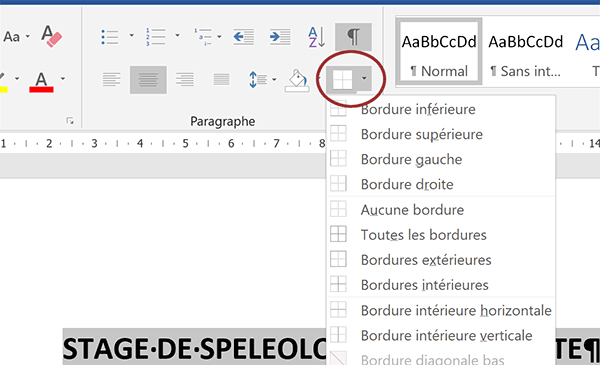
Task: Open the line spacing dropdown arrow
Action: 274,80
